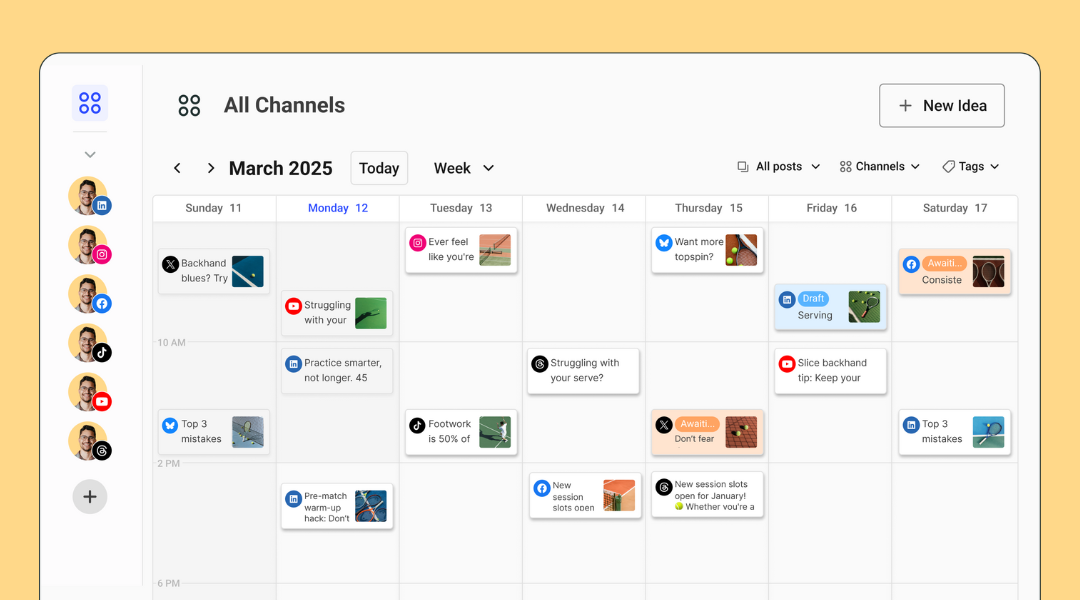Open the Week view dropdown
This screenshot has width=1080, height=600.
tap(463, 168)
